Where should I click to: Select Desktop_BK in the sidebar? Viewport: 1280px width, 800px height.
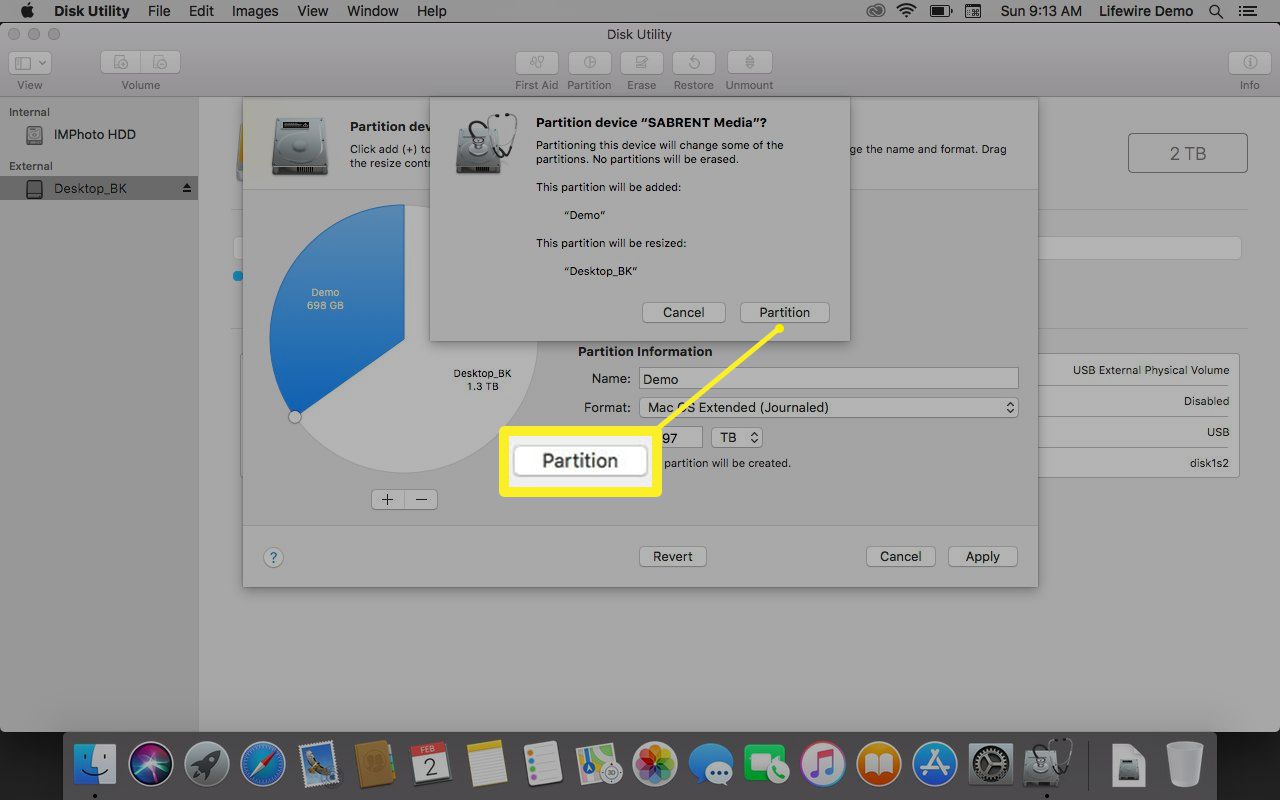(x=99, y=188)
